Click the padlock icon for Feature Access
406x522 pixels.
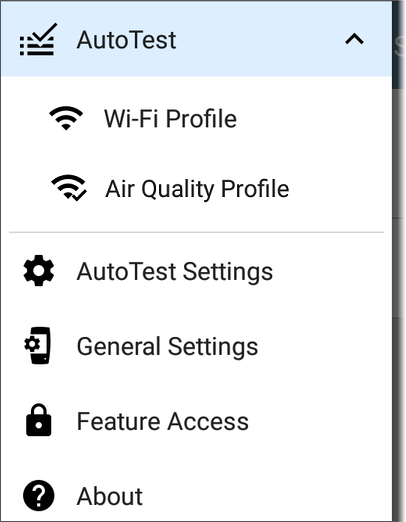[x=39, y=420]
